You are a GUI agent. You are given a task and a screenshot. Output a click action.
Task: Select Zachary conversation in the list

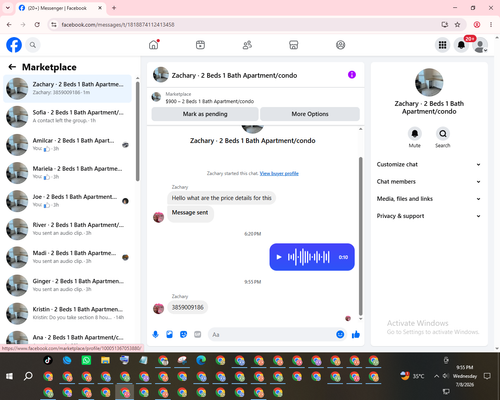tap(67, 89)
